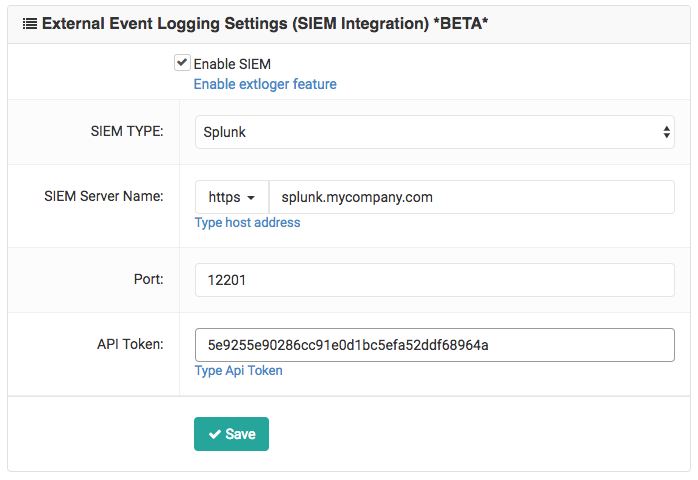Focus the SIEM server name field splunk.mycompany.com
Viewport: 698px width, 480px height.
(472, 197)
